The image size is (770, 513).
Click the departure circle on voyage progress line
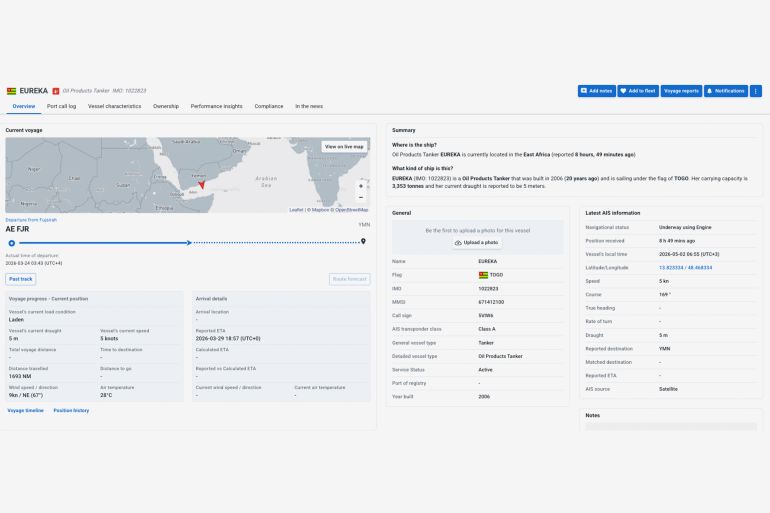12,243
